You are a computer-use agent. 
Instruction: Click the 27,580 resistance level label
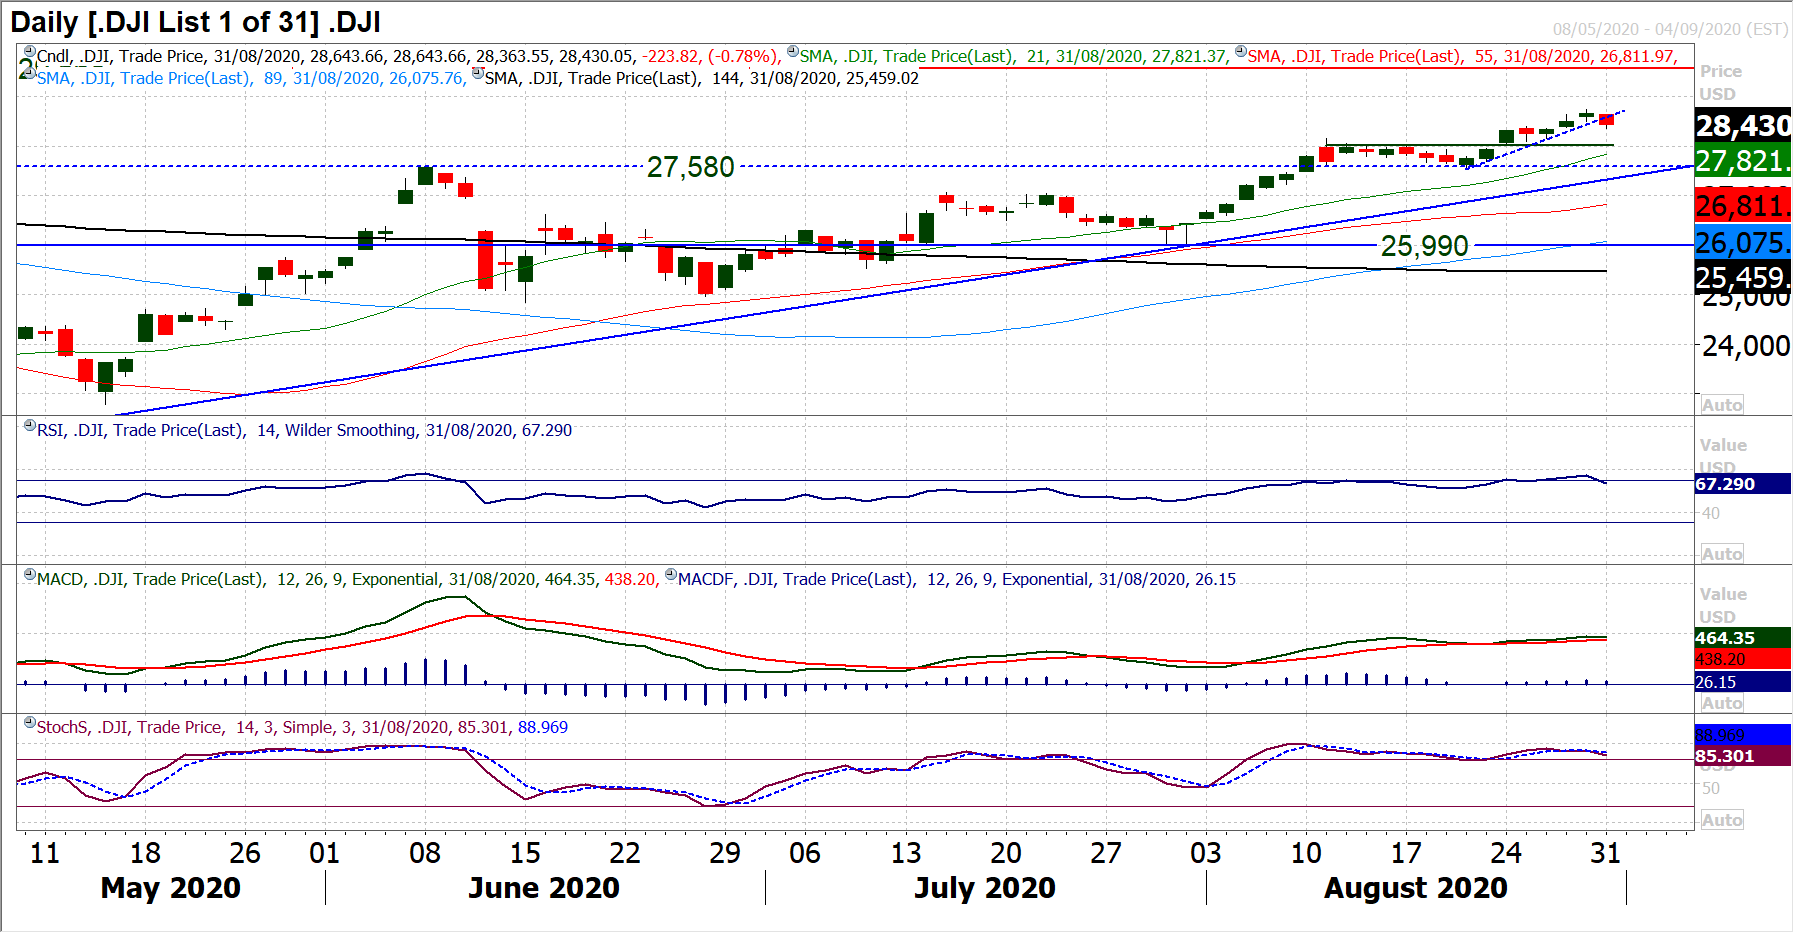pos(690,167)
